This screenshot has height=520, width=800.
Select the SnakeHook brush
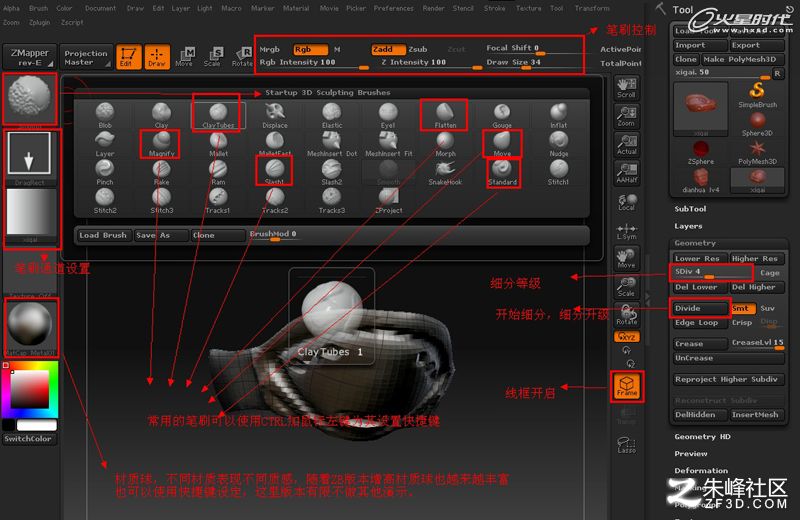[445, 172]
